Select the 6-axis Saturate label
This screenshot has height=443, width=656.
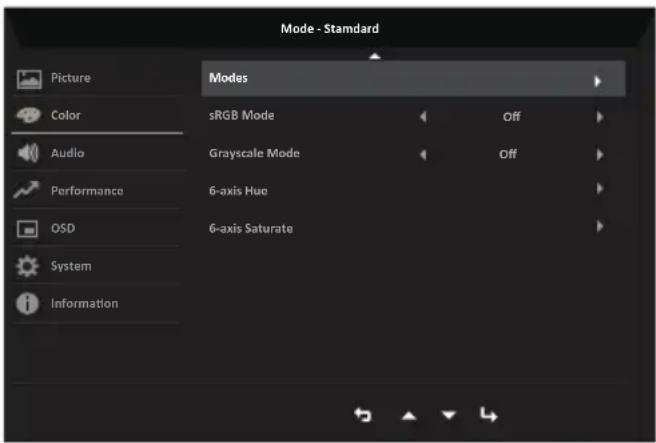pos(251,228)
